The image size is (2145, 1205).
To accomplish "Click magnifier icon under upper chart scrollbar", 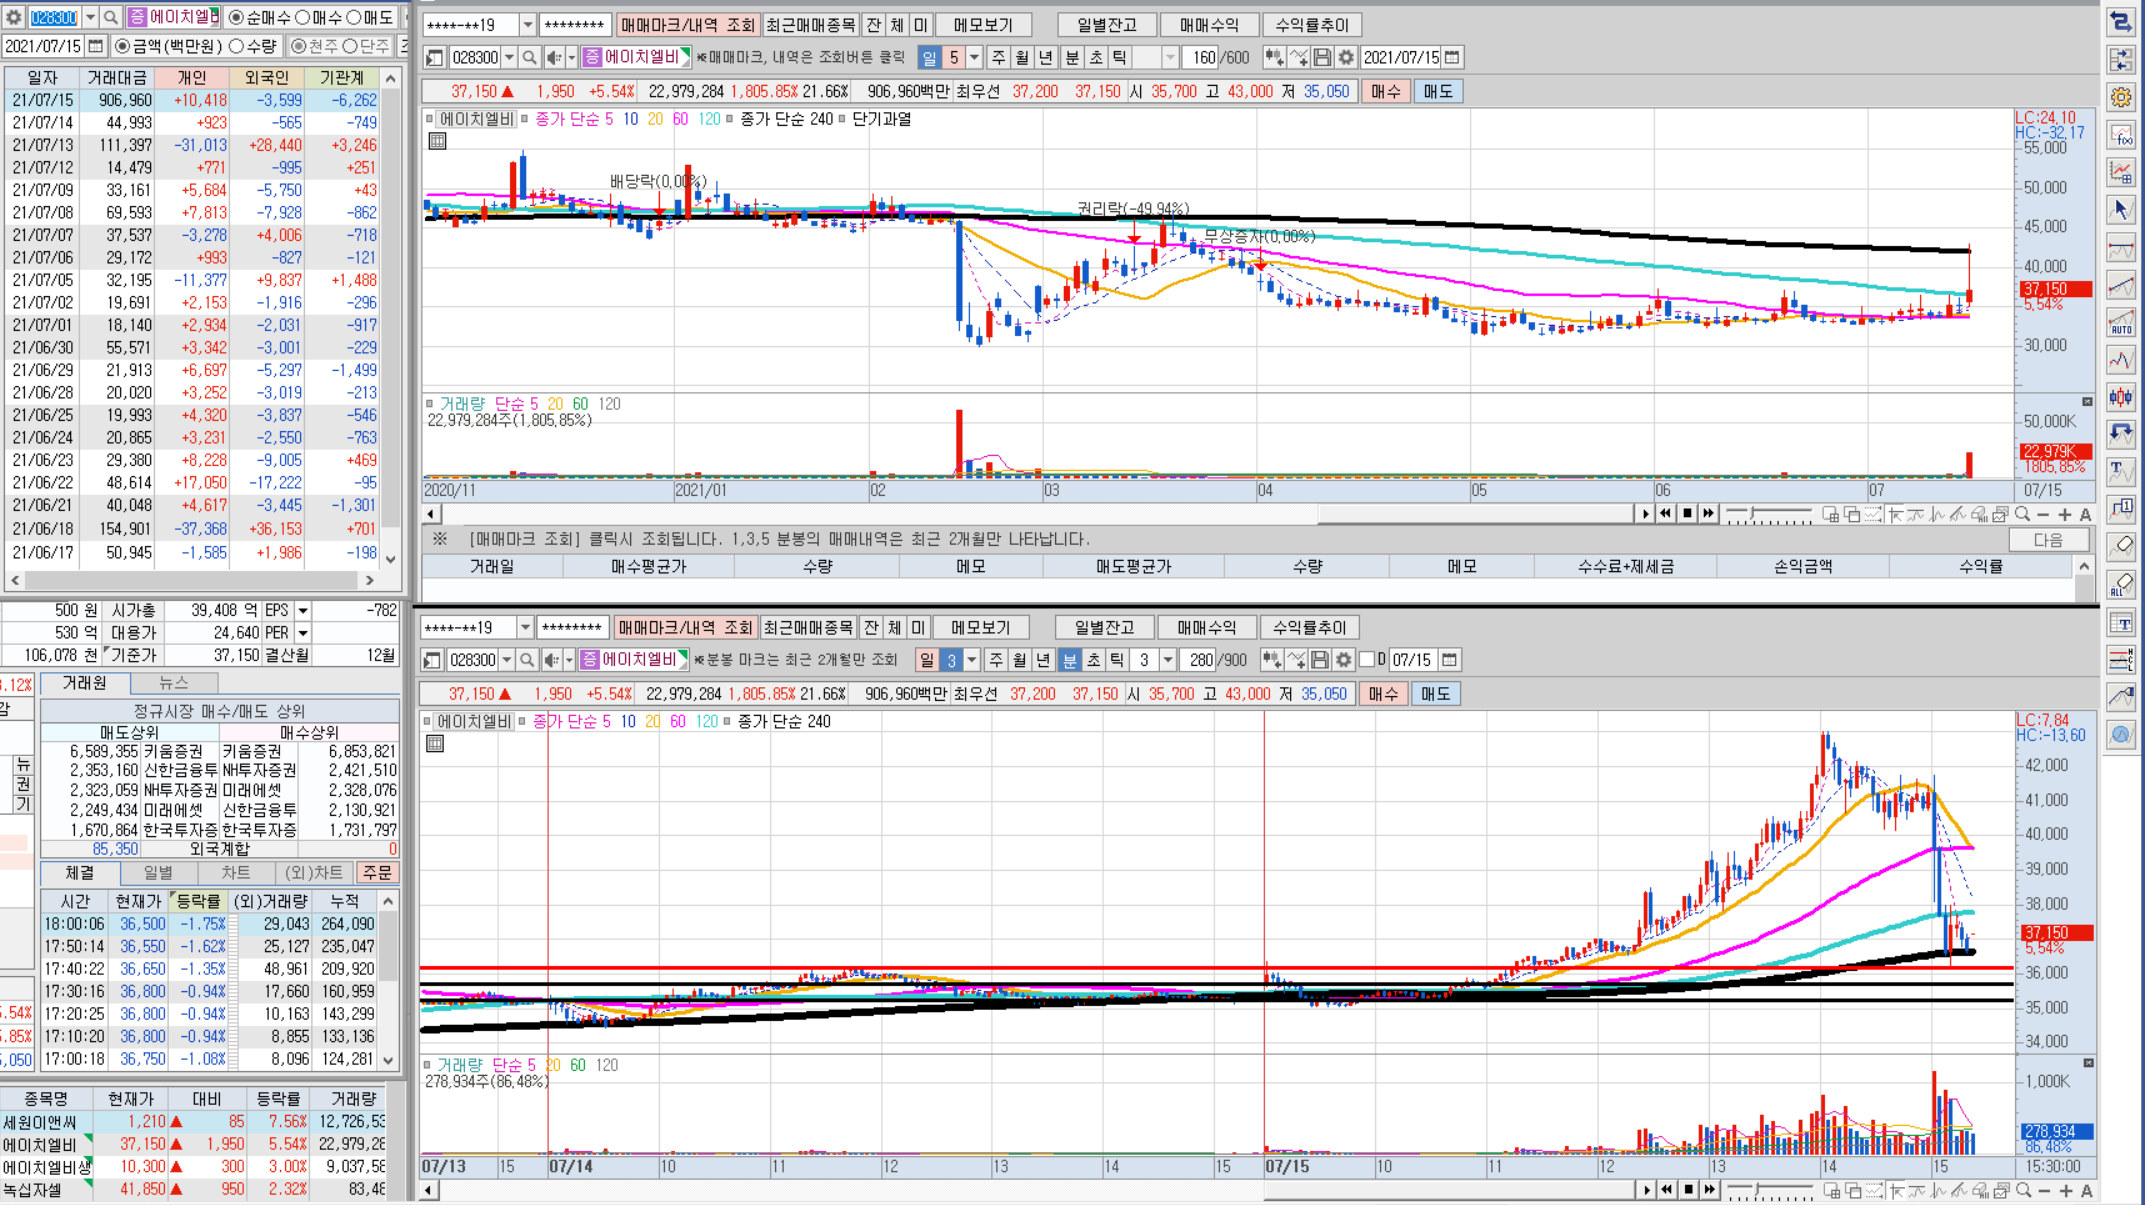I will [2022, 514].
